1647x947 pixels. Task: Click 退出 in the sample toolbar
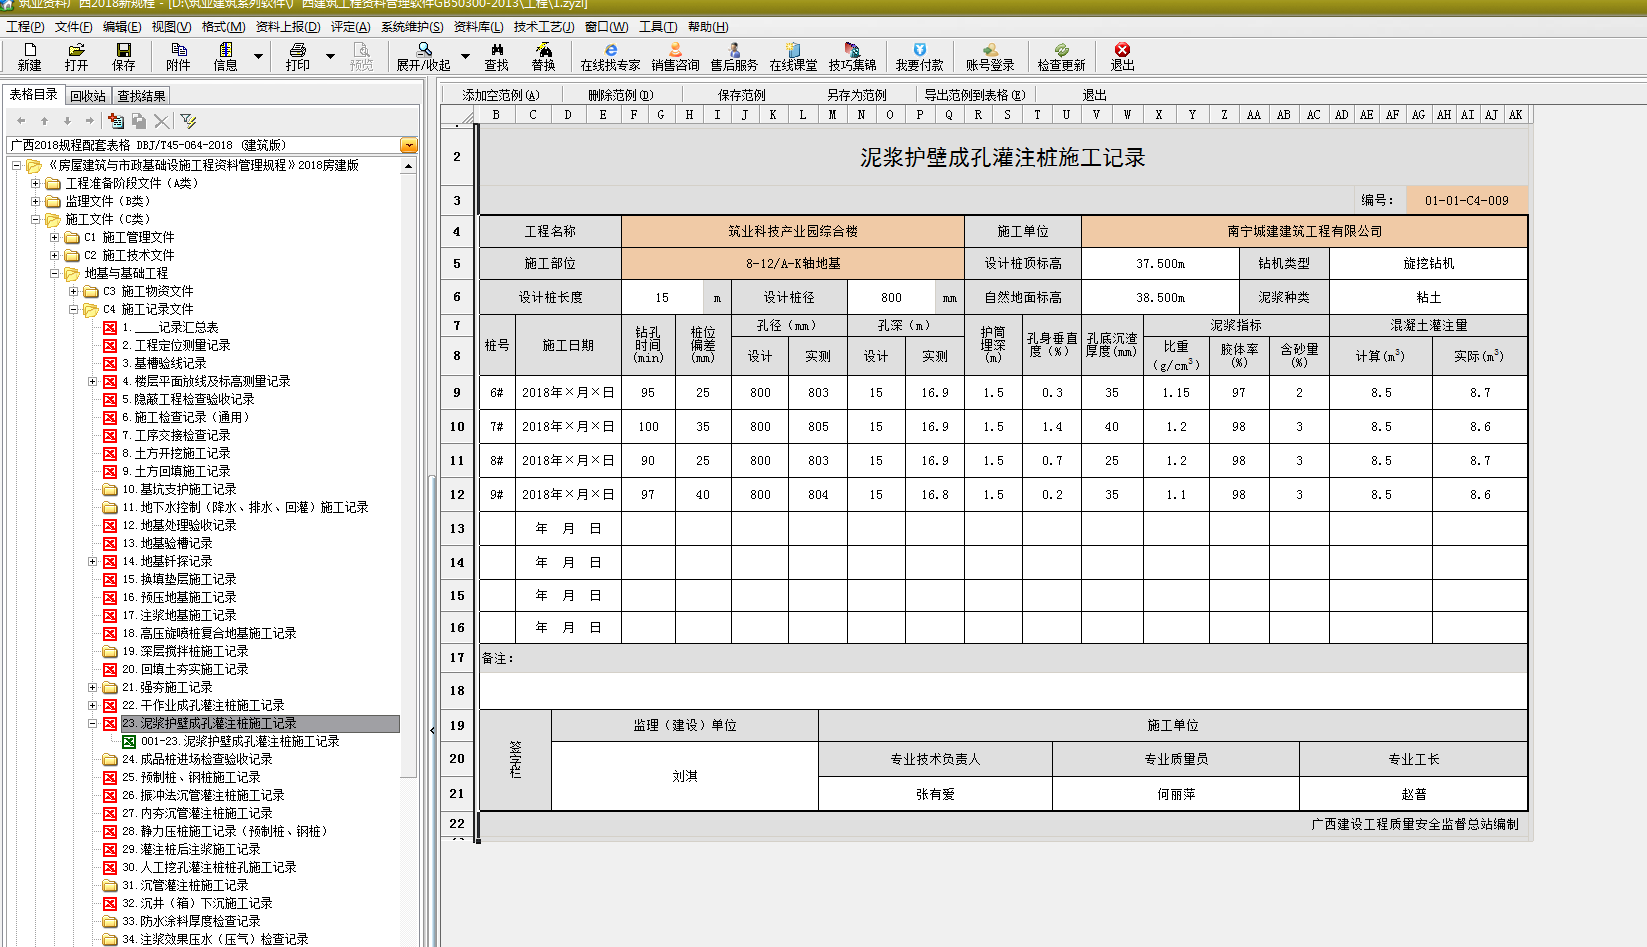pos(1094,95)
